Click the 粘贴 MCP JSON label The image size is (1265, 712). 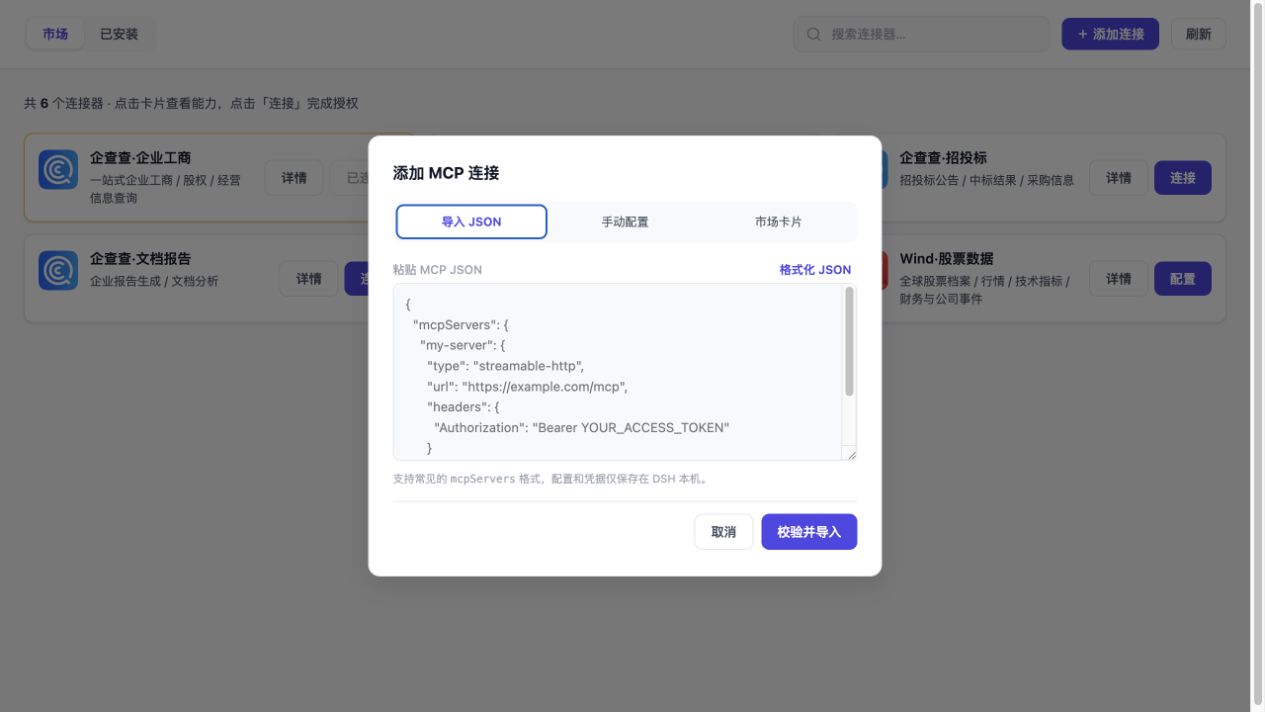[x=437, y=270]
